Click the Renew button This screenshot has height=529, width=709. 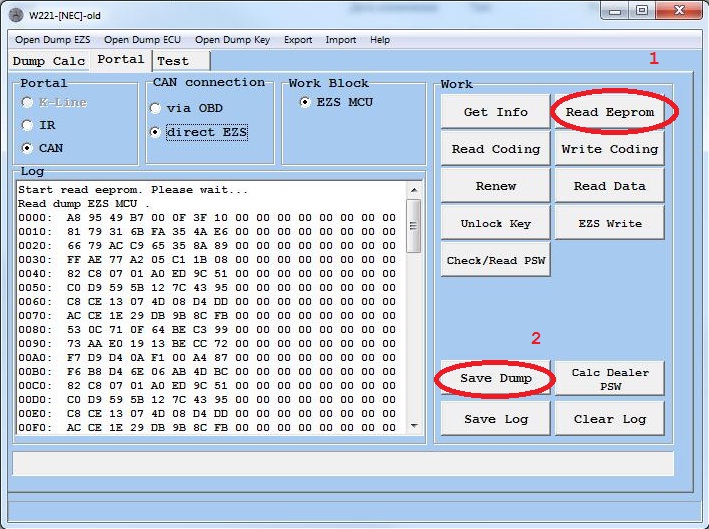[x=496, y=186]
